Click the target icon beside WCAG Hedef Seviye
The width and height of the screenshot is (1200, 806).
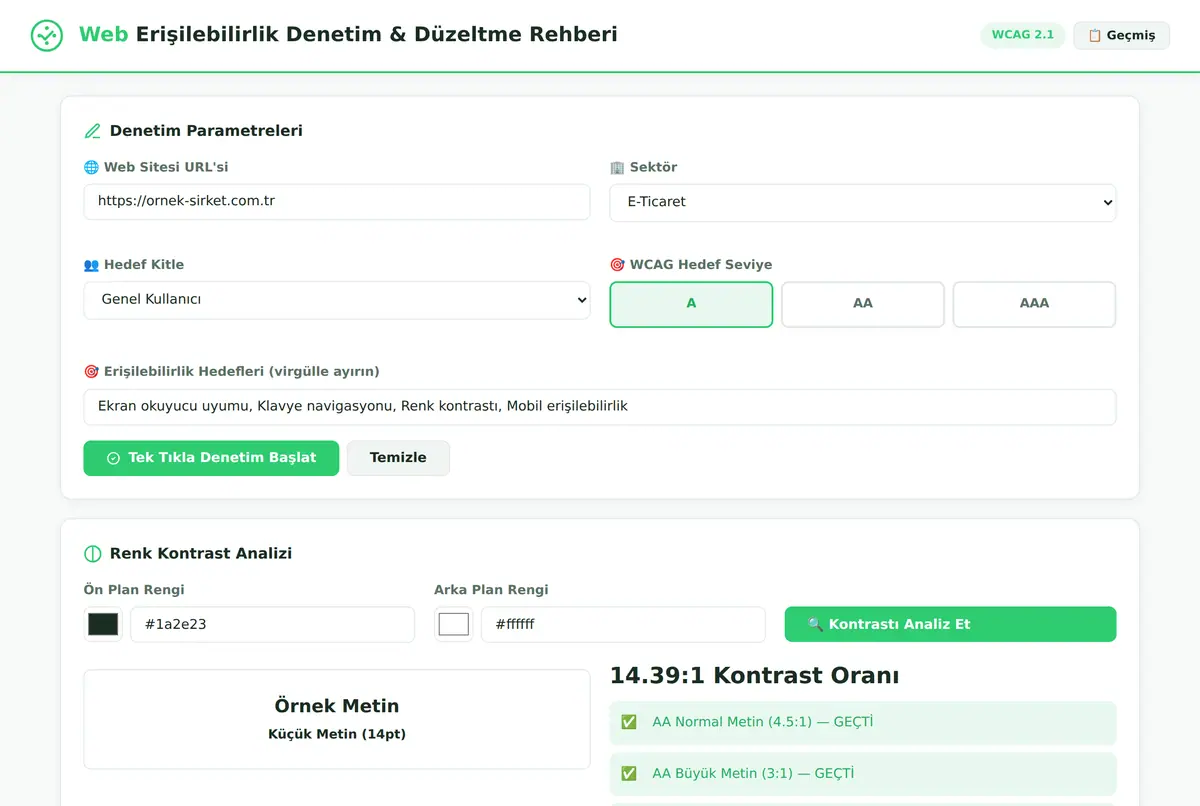tap(617, 265)
